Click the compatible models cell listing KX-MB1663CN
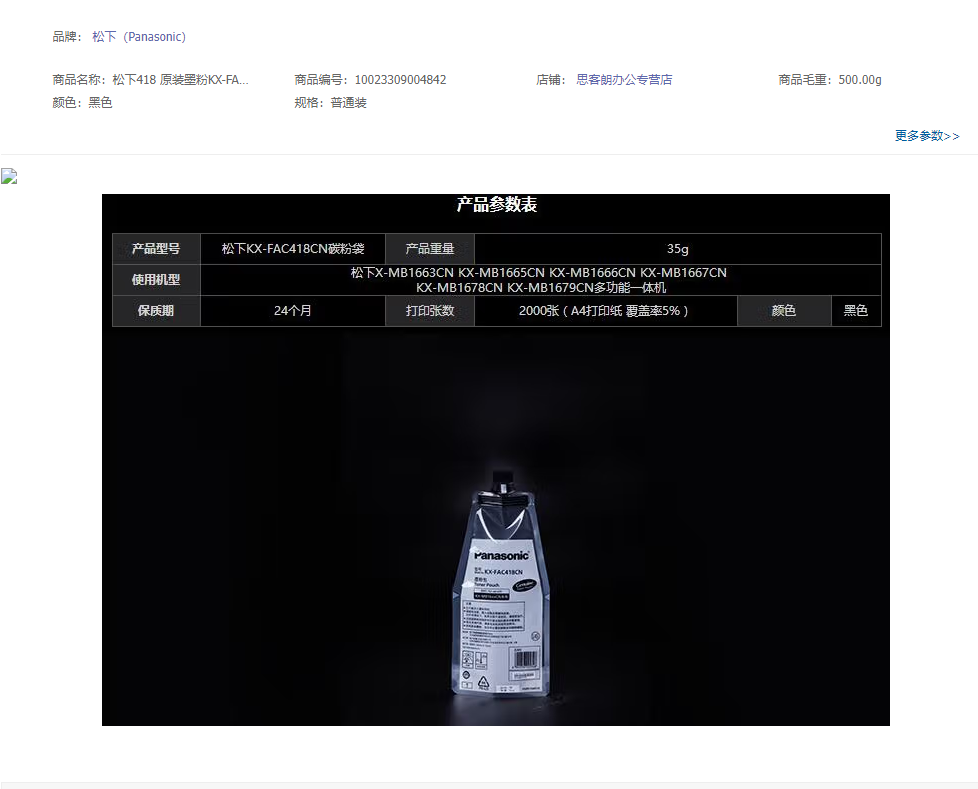This screenshot has height=789, width=978. pyautogui.click(x=540, y=280)
